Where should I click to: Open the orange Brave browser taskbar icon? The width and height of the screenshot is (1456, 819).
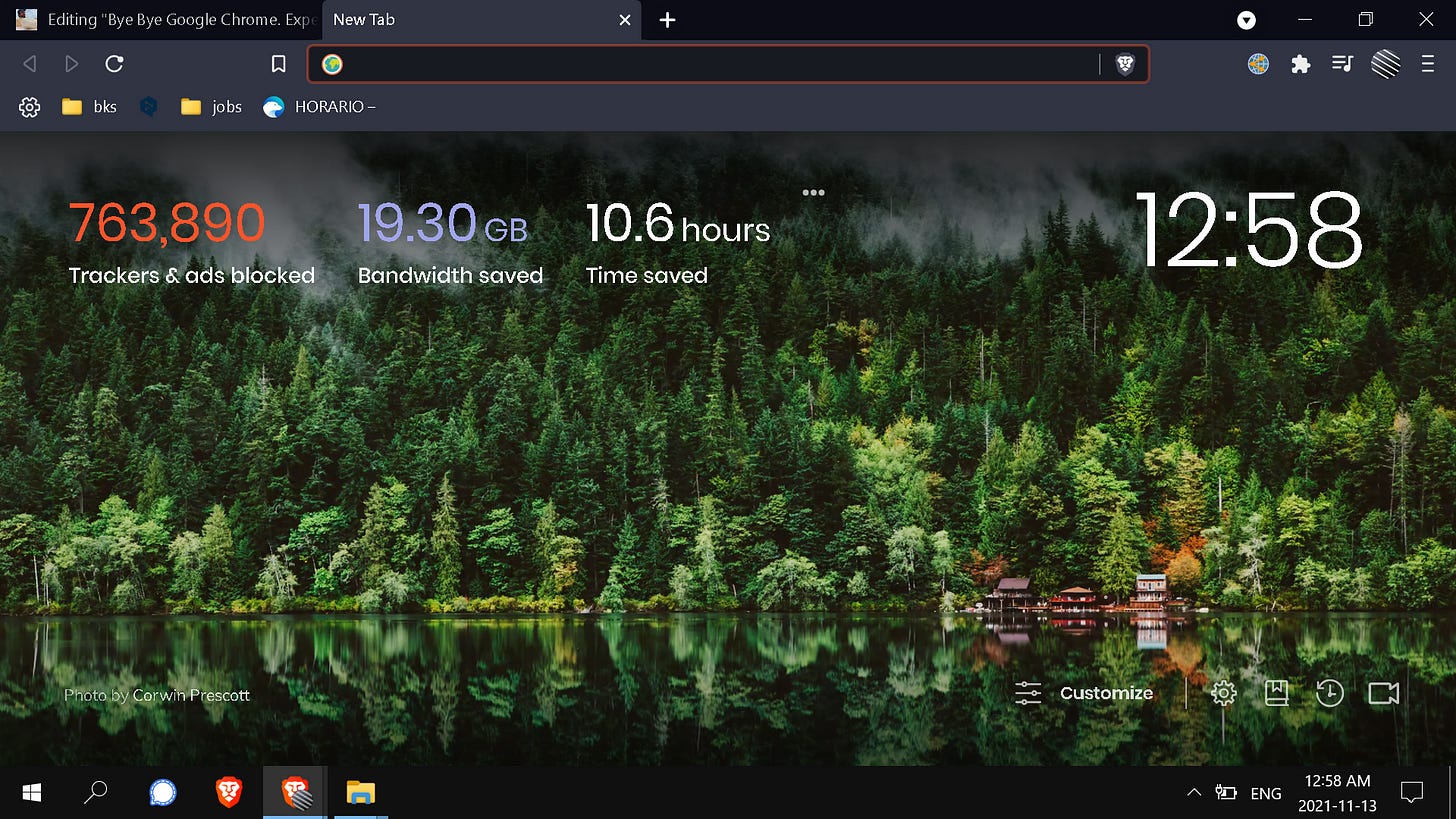[229, 793]
